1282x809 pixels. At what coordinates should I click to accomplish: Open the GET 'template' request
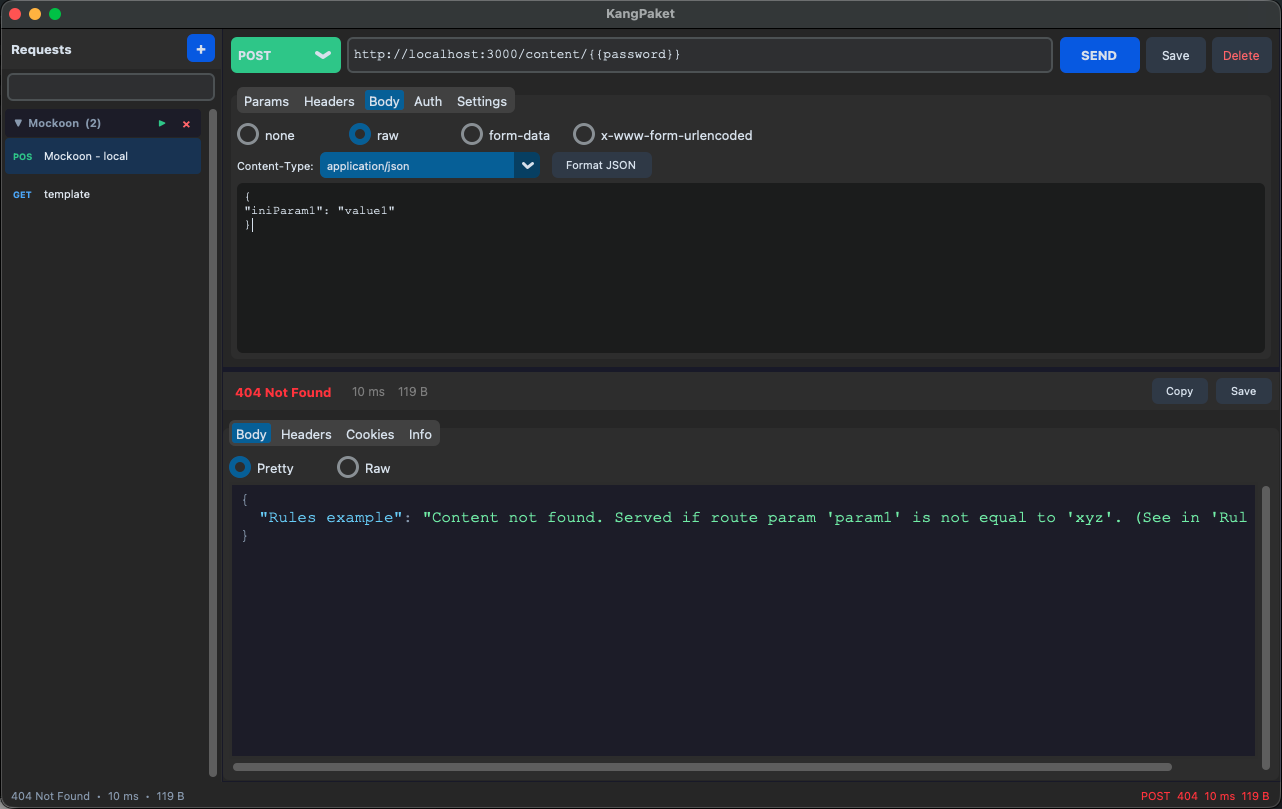[x=66, y=194]
